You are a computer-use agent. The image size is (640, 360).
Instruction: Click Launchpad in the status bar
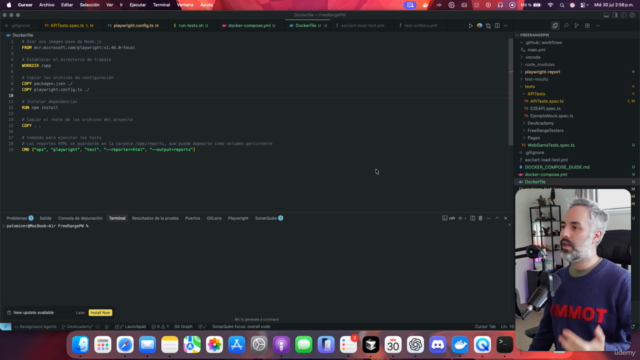(132, 327)
